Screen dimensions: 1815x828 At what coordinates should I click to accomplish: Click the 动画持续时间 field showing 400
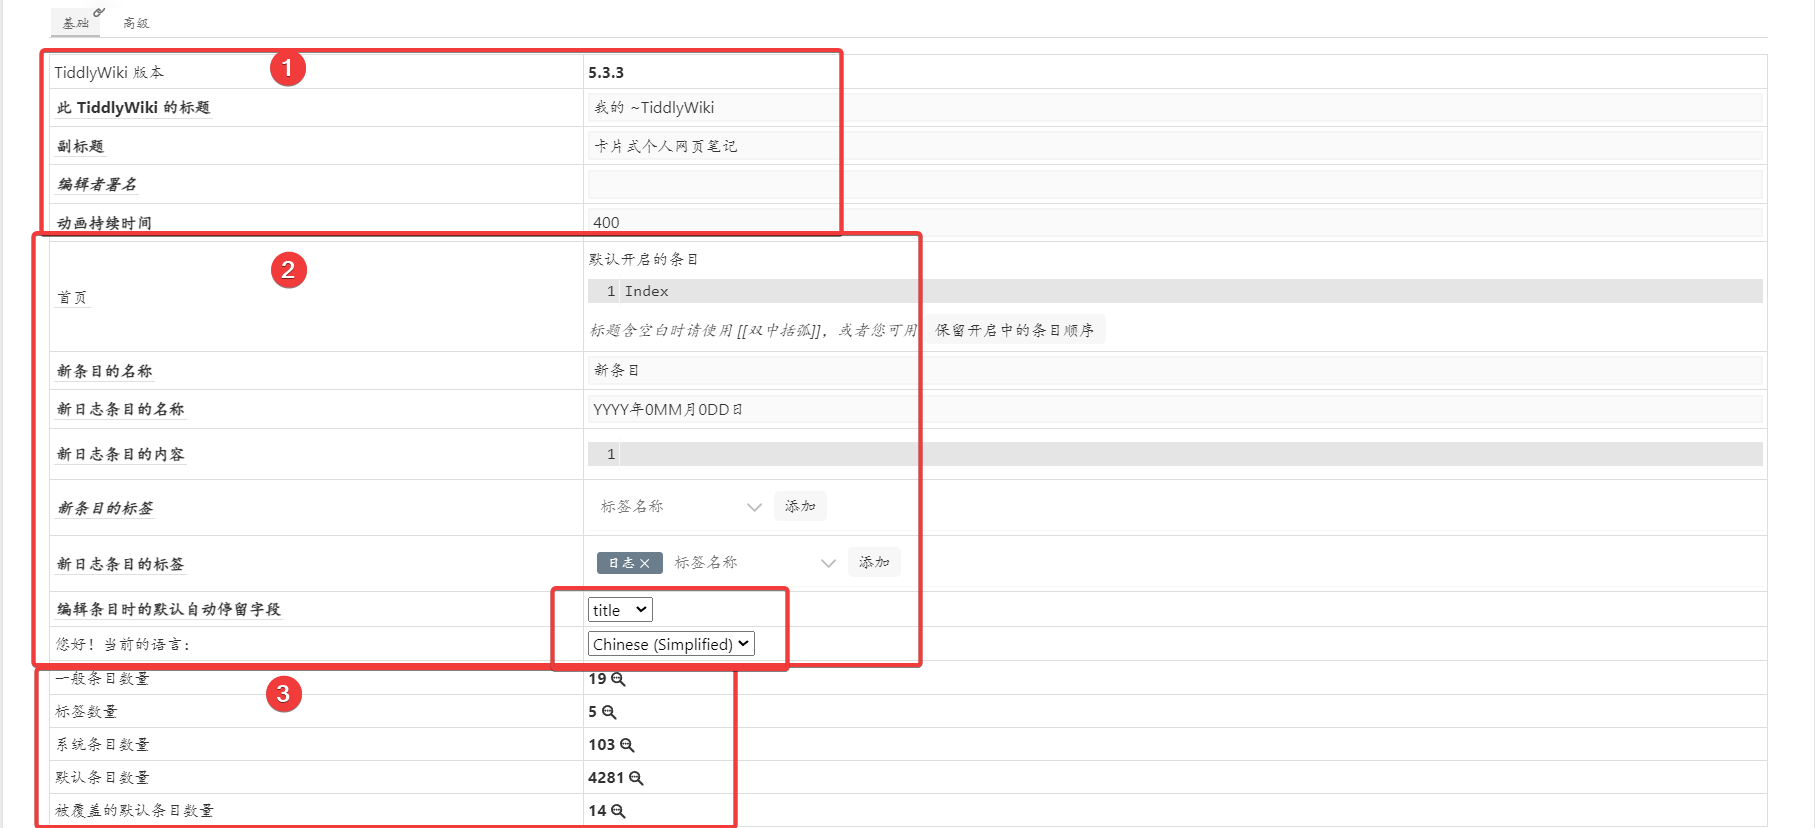pyautogui.click(x=1175, y=222)
